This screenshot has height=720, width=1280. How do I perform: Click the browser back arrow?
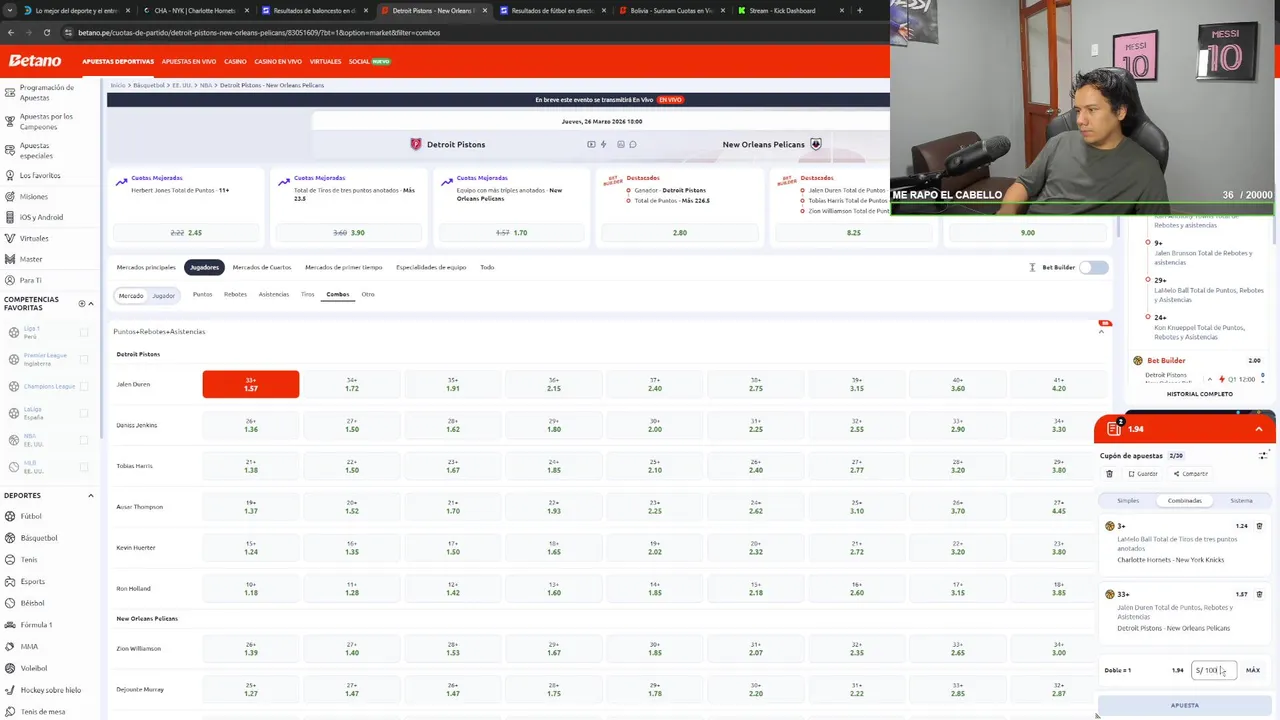point(11,32)
